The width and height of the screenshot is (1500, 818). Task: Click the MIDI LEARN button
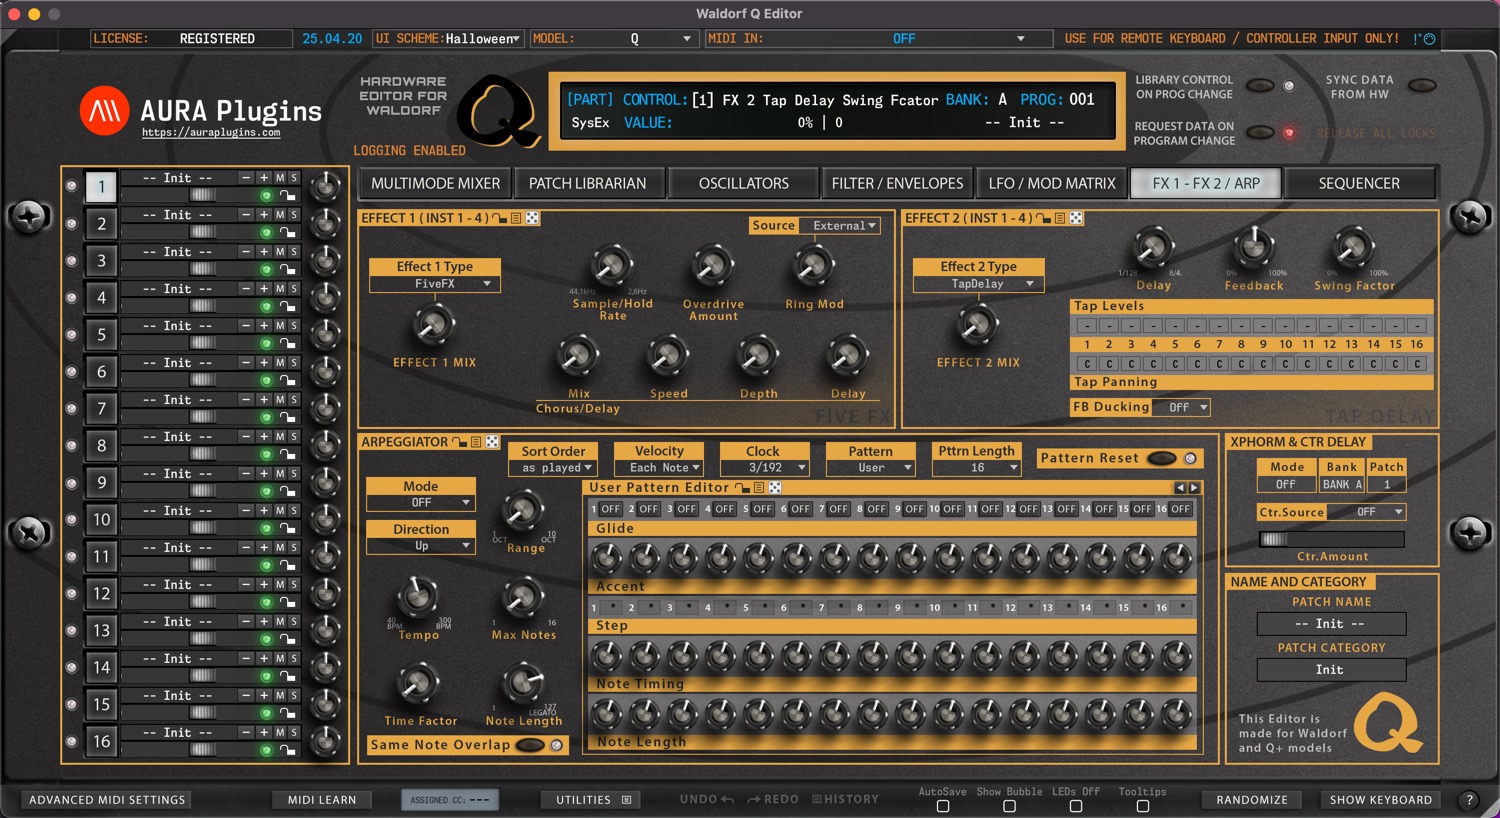point(322,800)
